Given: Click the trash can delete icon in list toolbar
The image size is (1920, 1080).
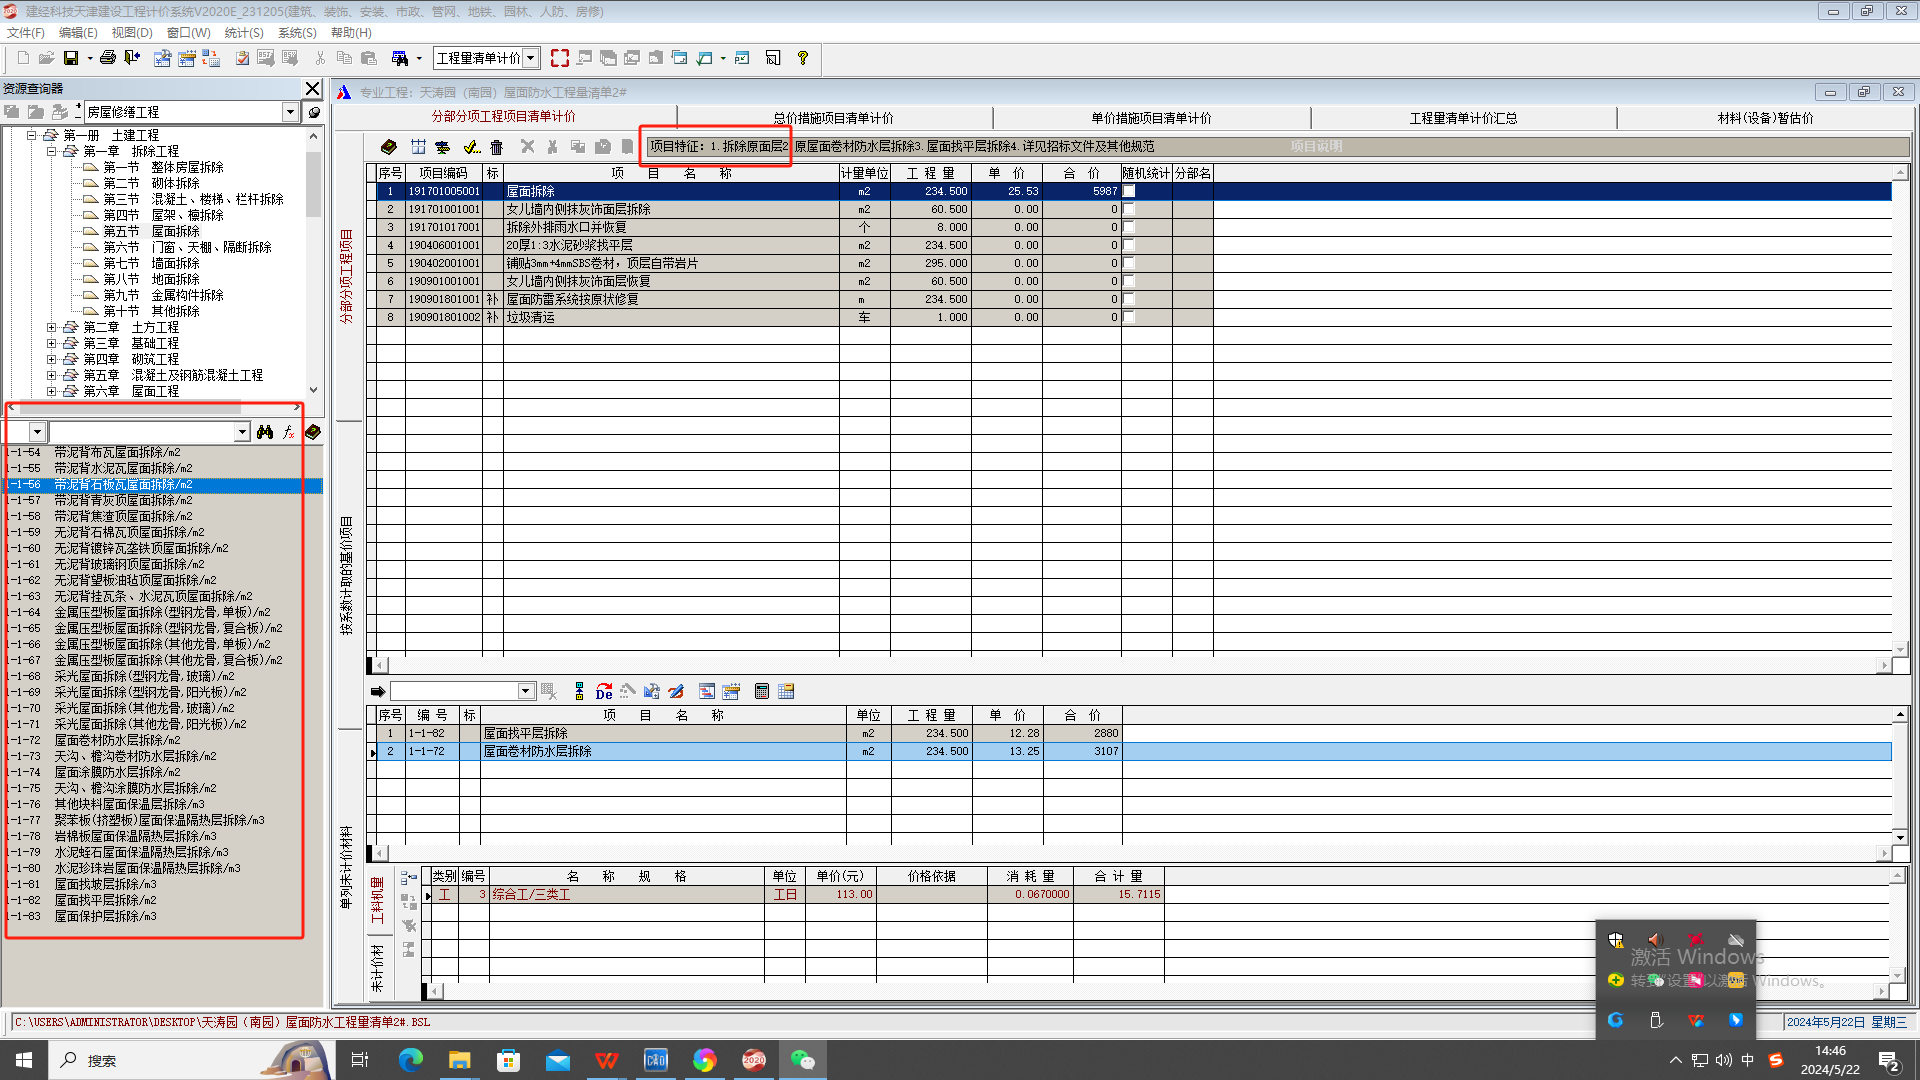Looking at the screenshot, I should (x=496, y=147).
